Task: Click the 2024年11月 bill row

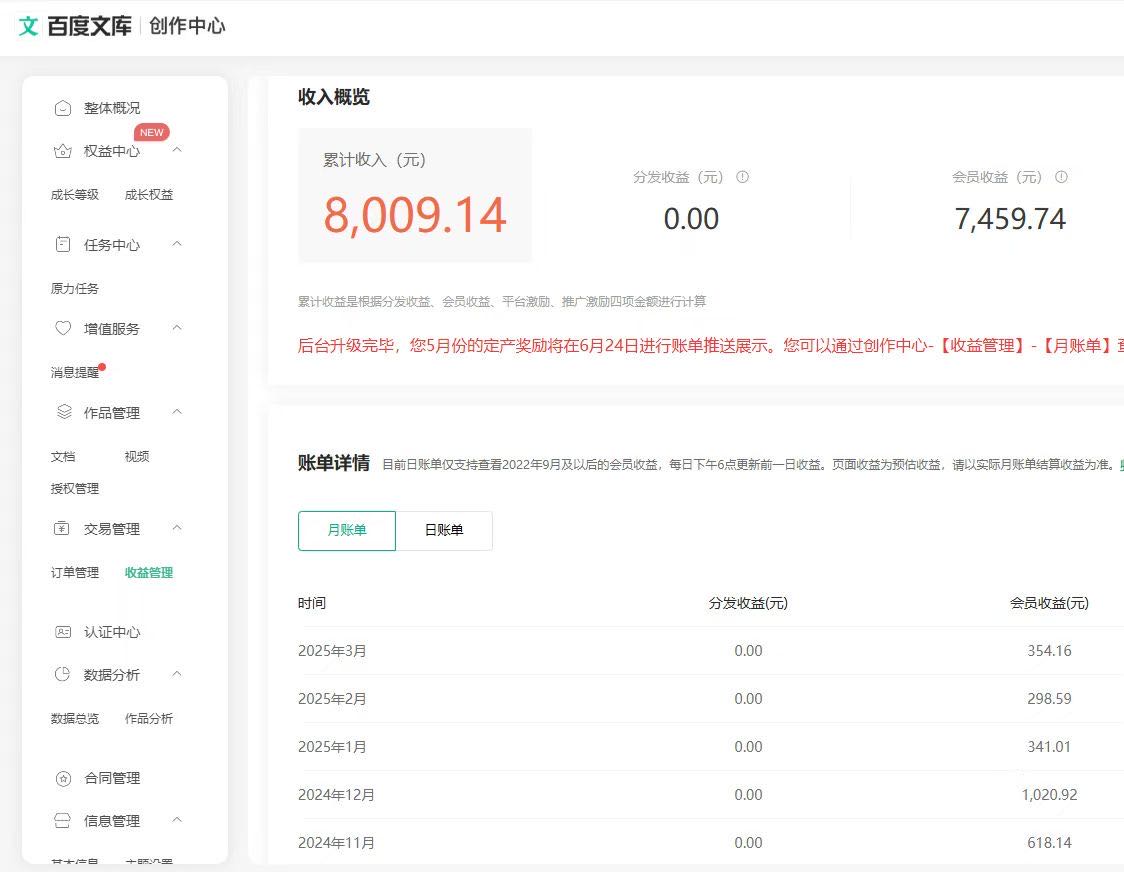Action: (711, 843)
